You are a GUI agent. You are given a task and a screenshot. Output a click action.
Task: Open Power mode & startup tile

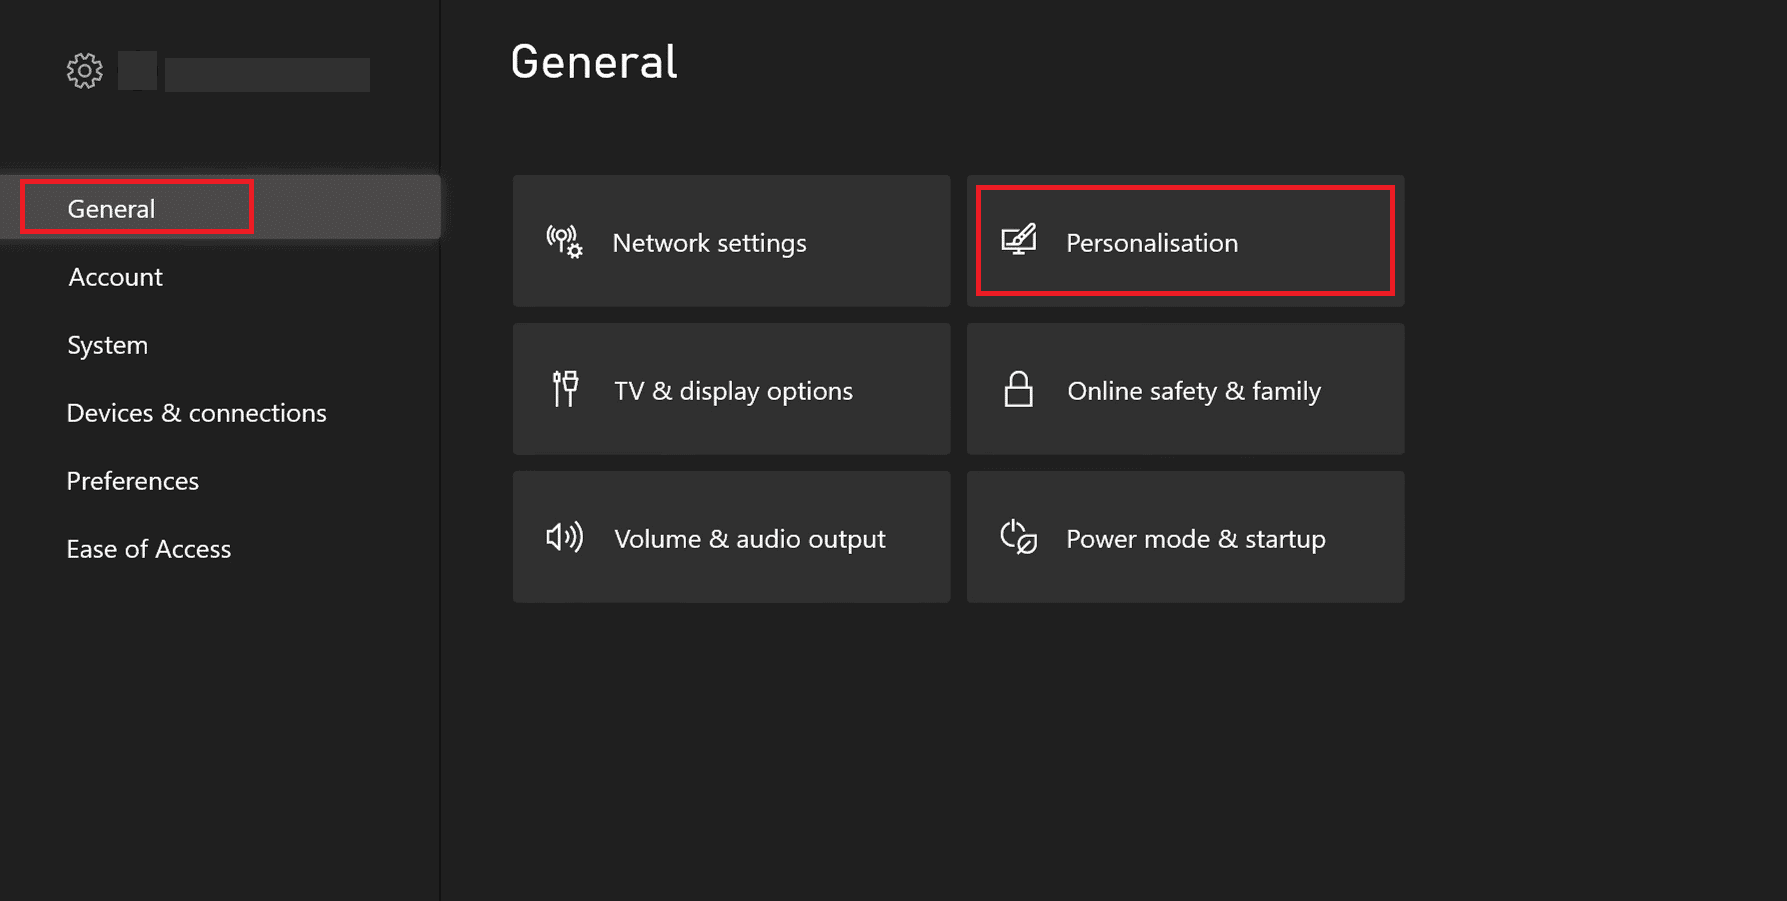pyautogui.click(x=1186, y=537)
